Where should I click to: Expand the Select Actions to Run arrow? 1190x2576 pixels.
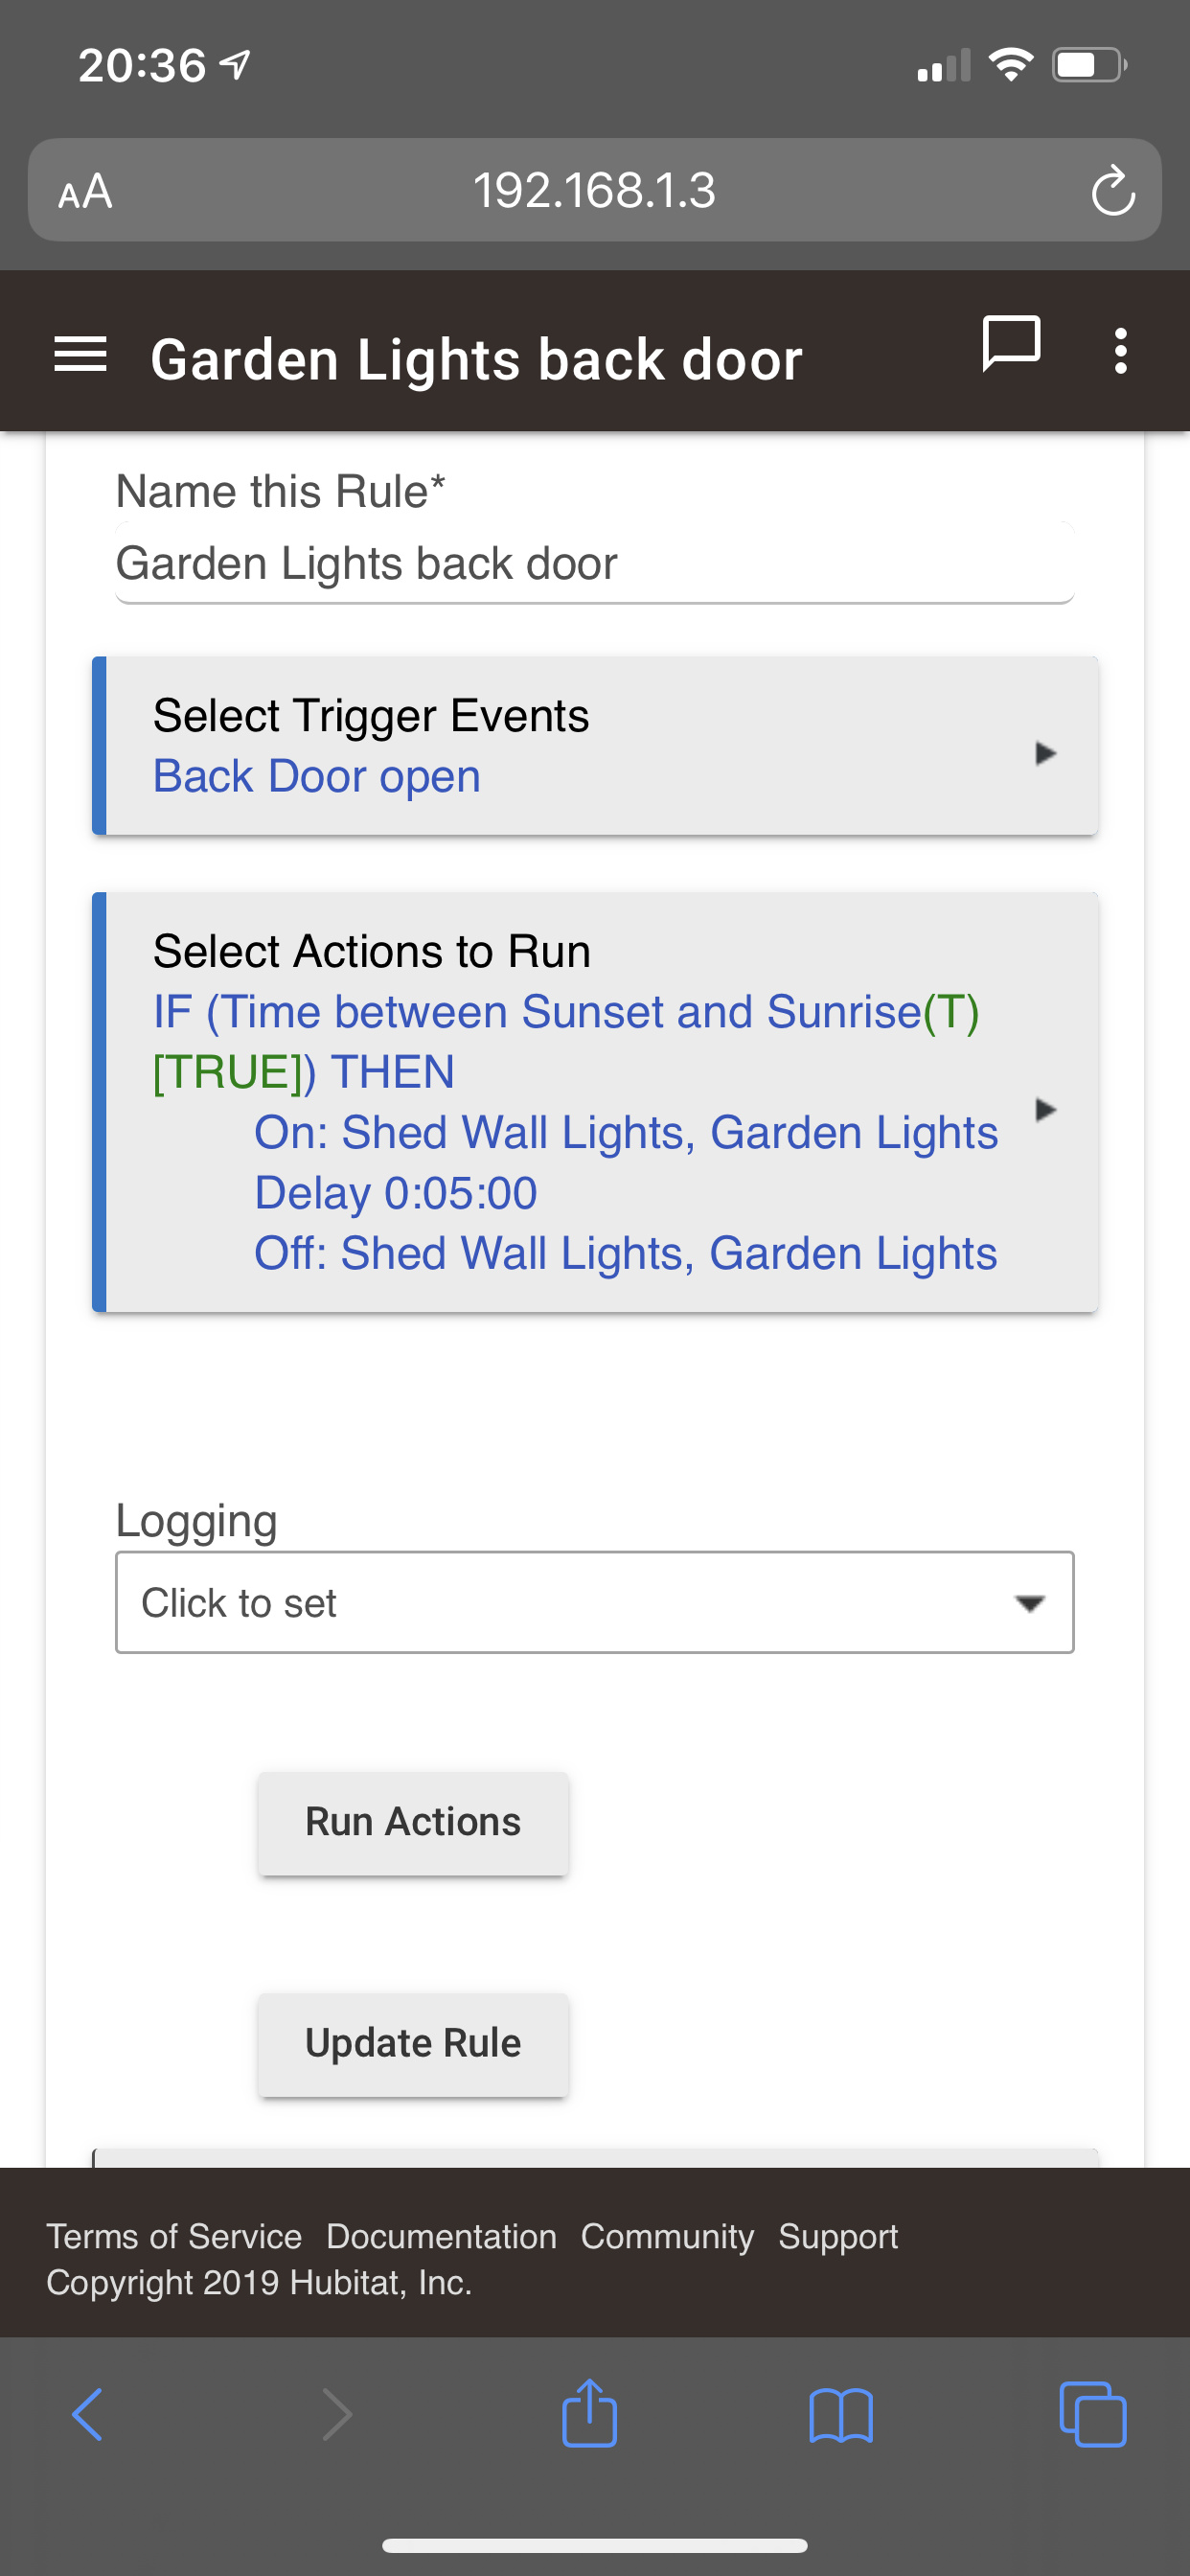pyautogui.click(x=1045, y=1109)
